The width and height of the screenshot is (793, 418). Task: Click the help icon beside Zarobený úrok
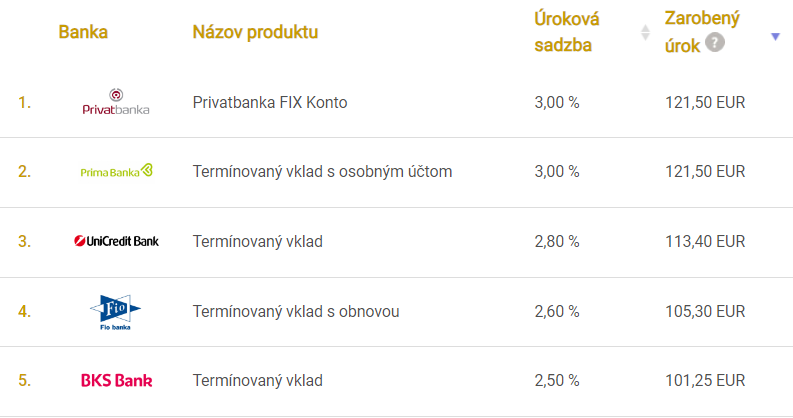pyautogui.click(x=714, y=43)
